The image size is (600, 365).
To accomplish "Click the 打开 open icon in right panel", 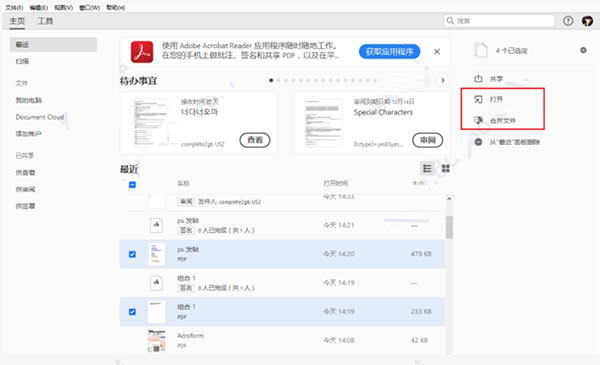I will pos(478,99).
